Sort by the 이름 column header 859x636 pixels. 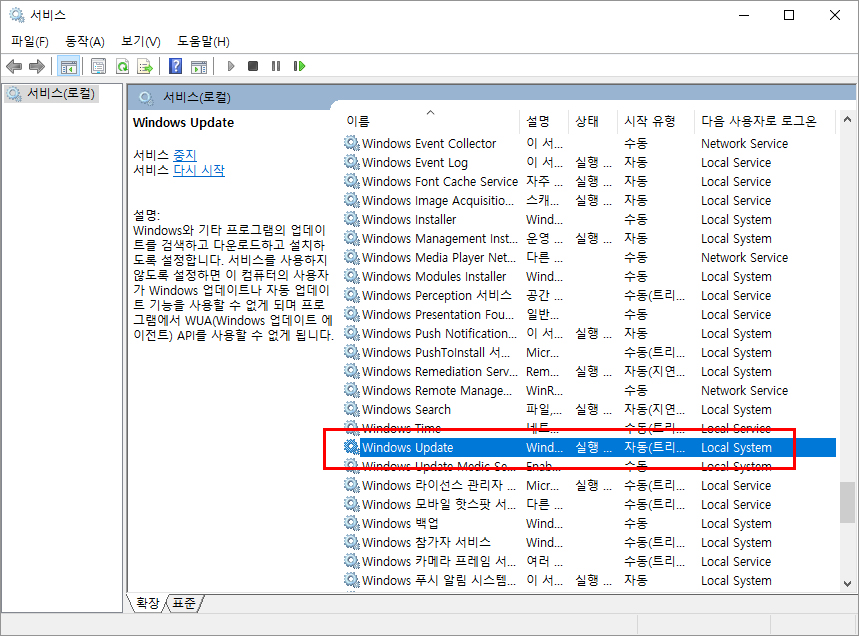tap(431, 121)
